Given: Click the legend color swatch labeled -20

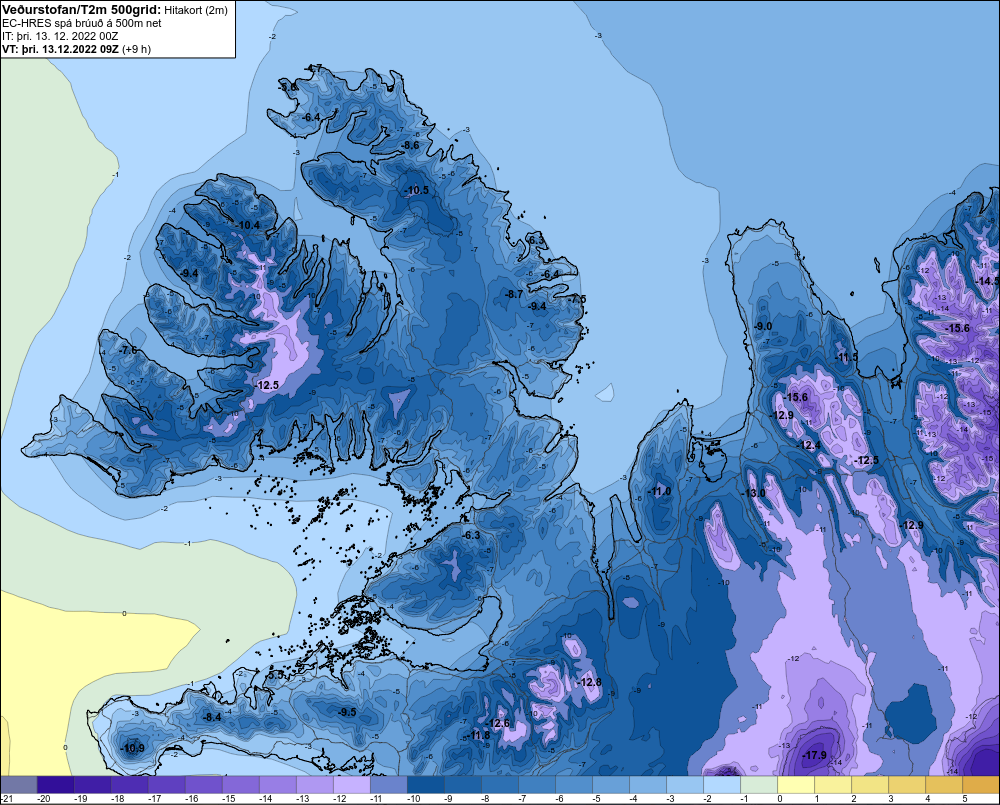Looking at the screenshot, I should (x=56, y=785).
